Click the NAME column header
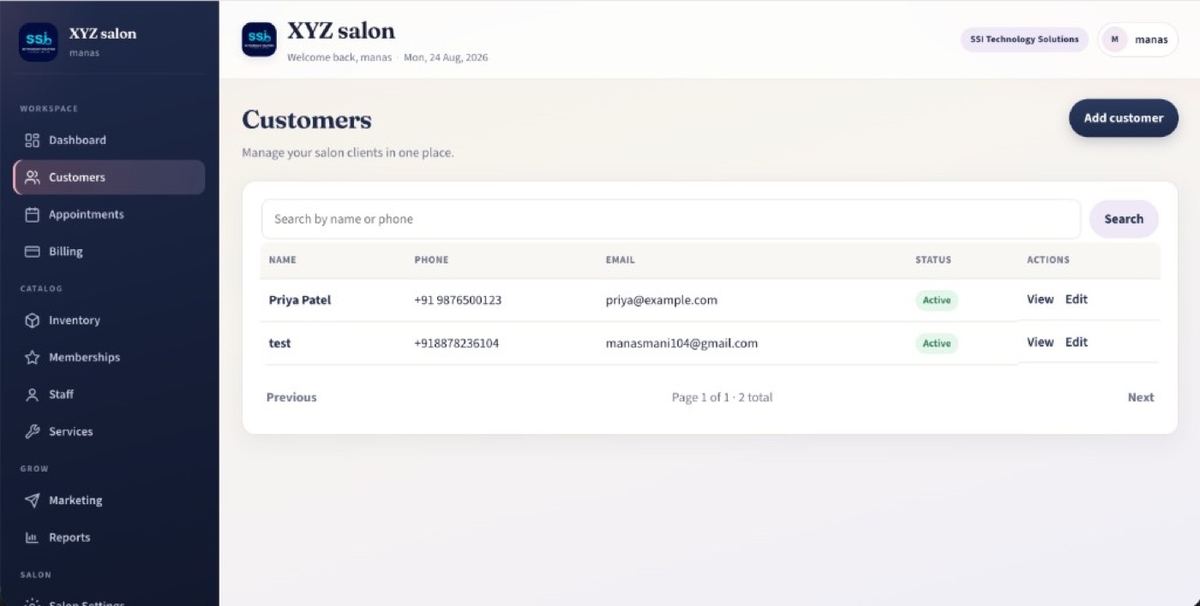Image resolution: width=1200 pixels, height=606 pixels. tap(283, 260)
